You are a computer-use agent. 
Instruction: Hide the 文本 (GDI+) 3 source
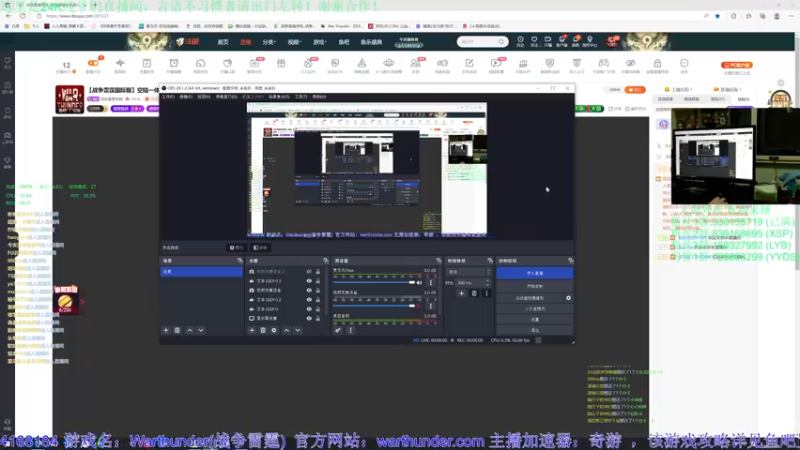click(x=309, y=281)
